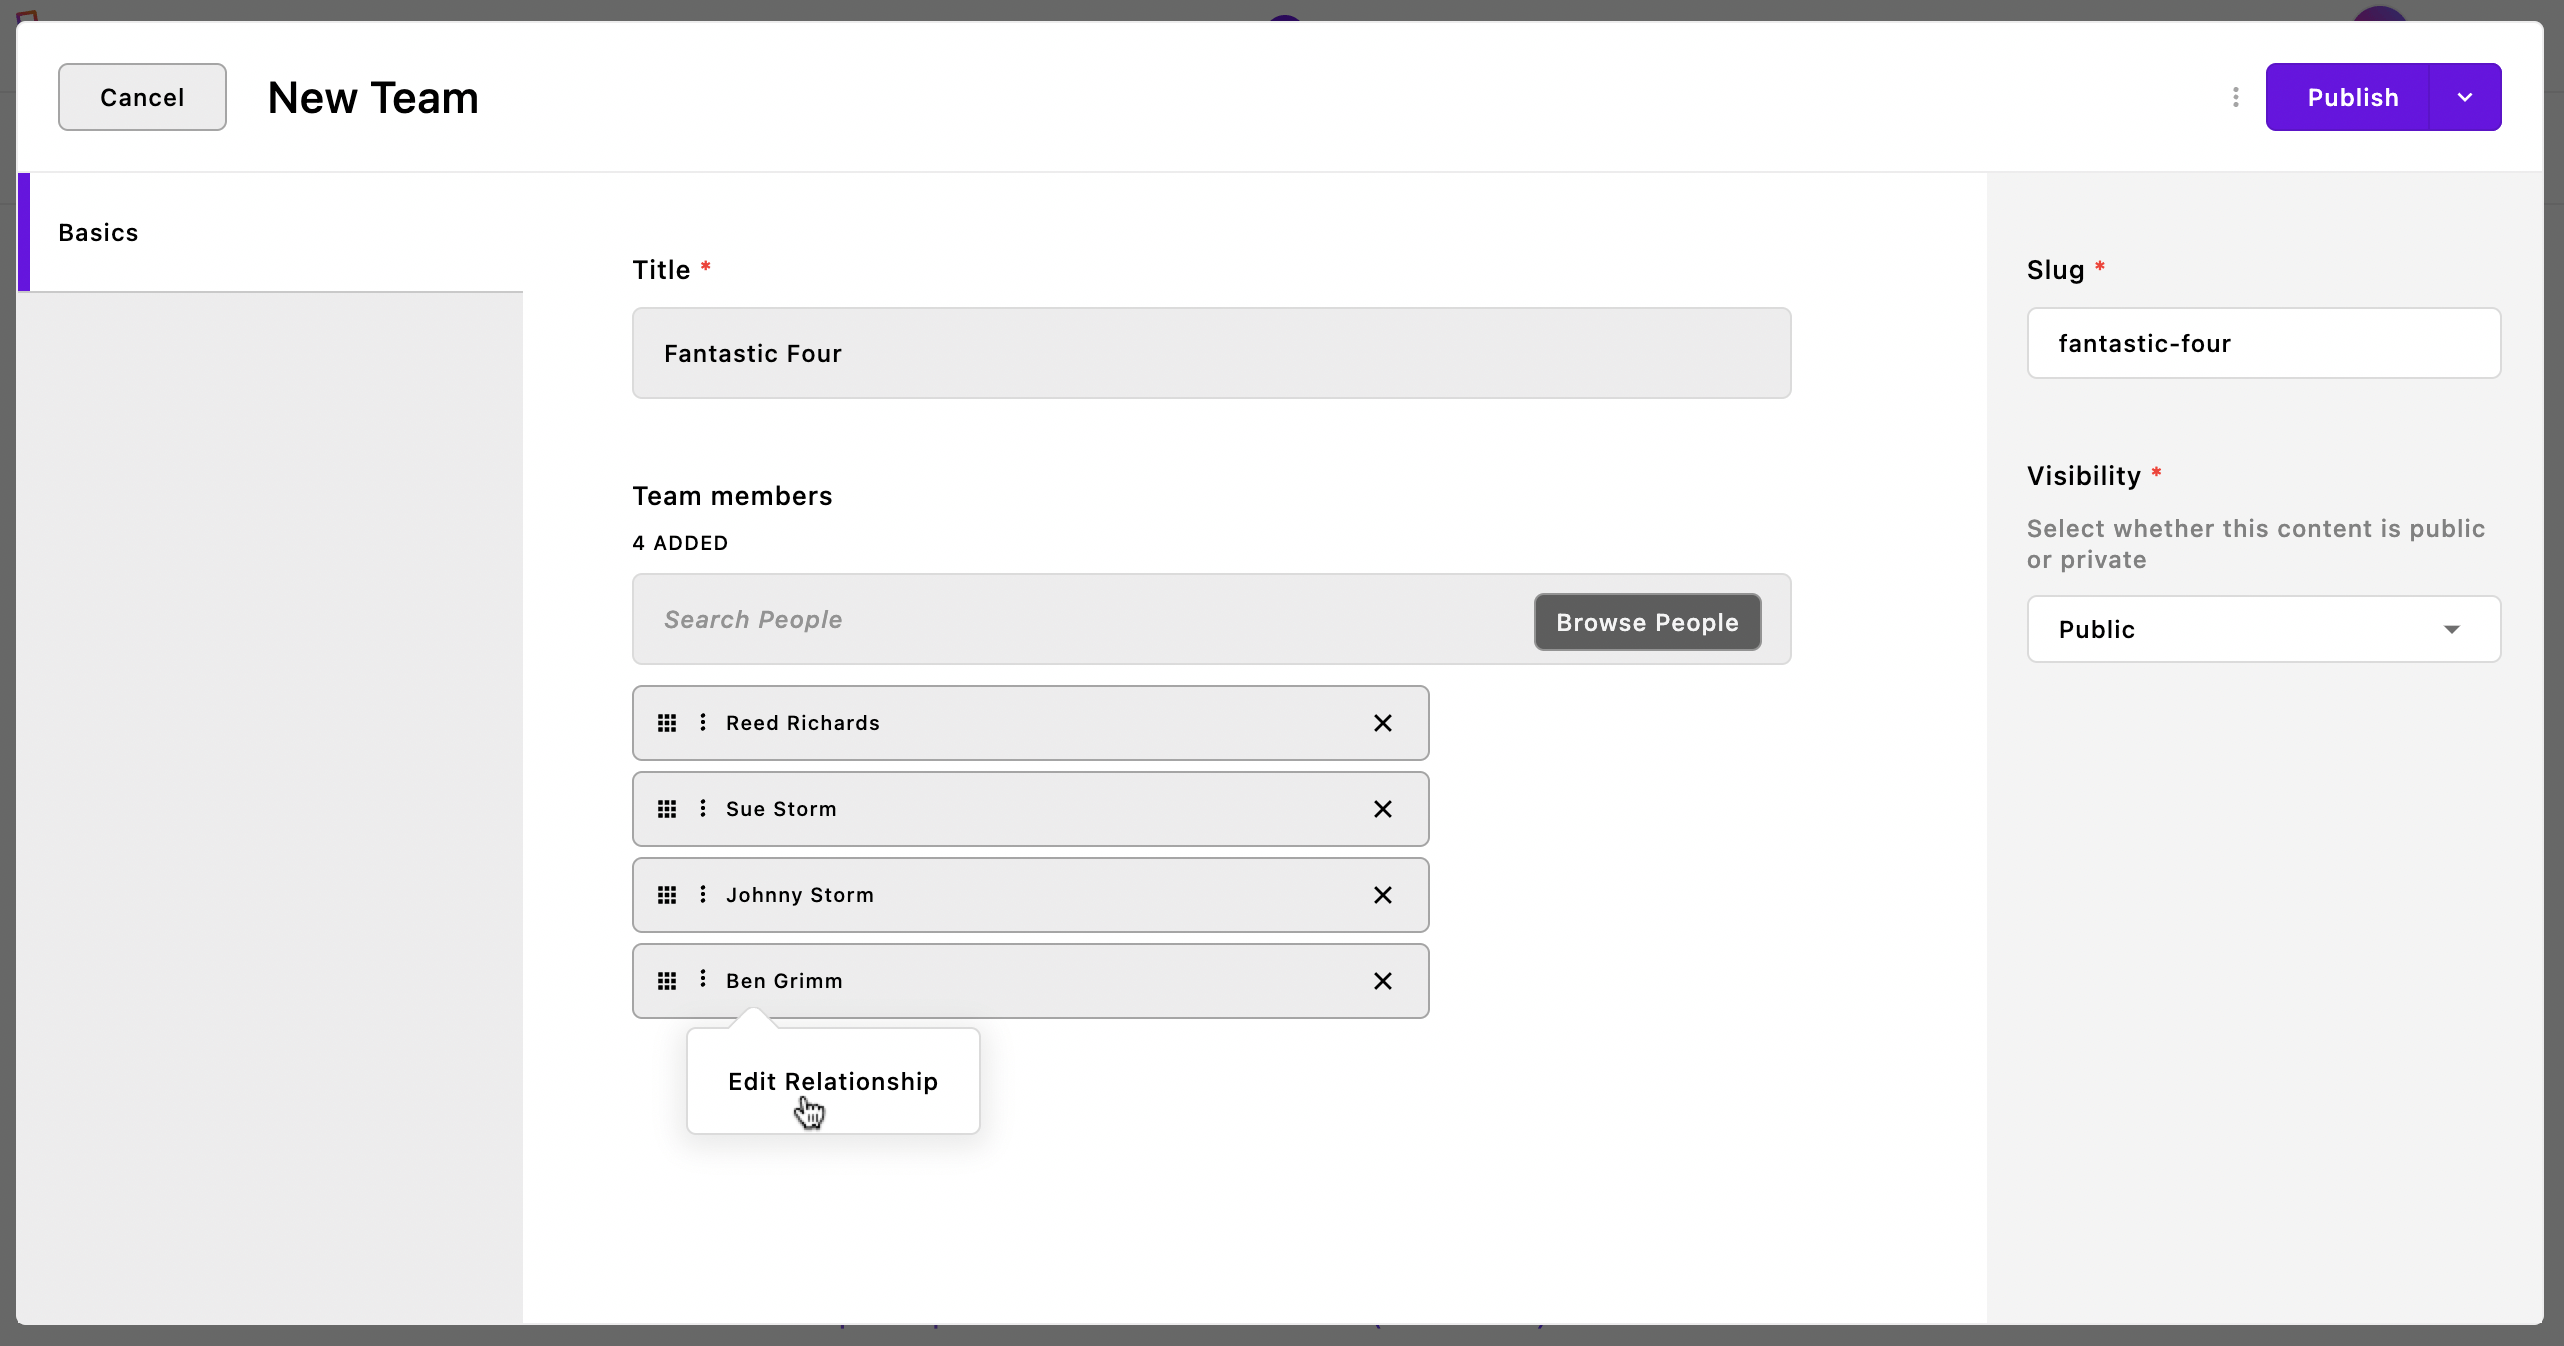Viewport: 2564px width, 1346px height.
Task: Open the options ellipsis for Reed Richards
Action: 702,723
